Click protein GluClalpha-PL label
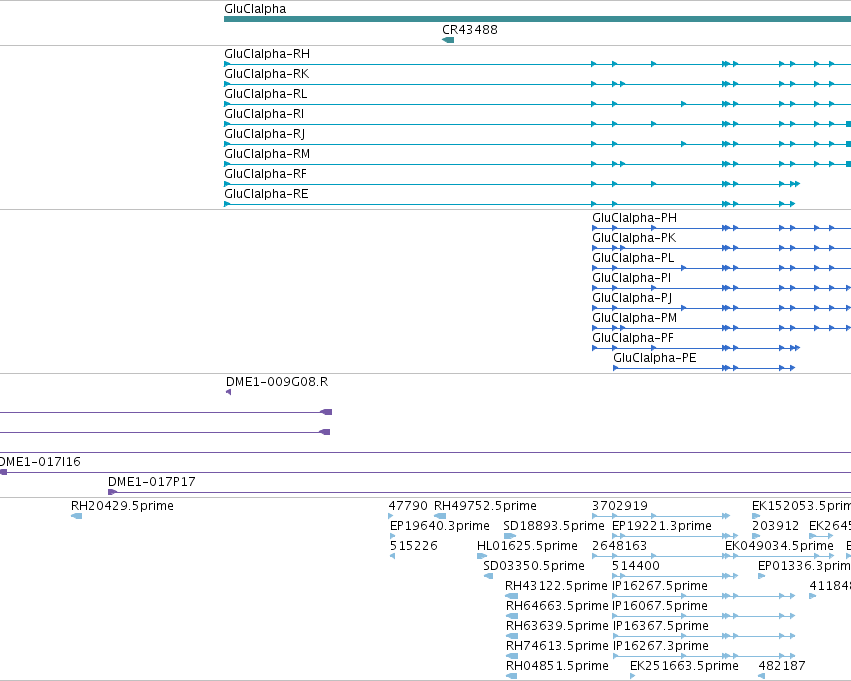 (633, 258)
